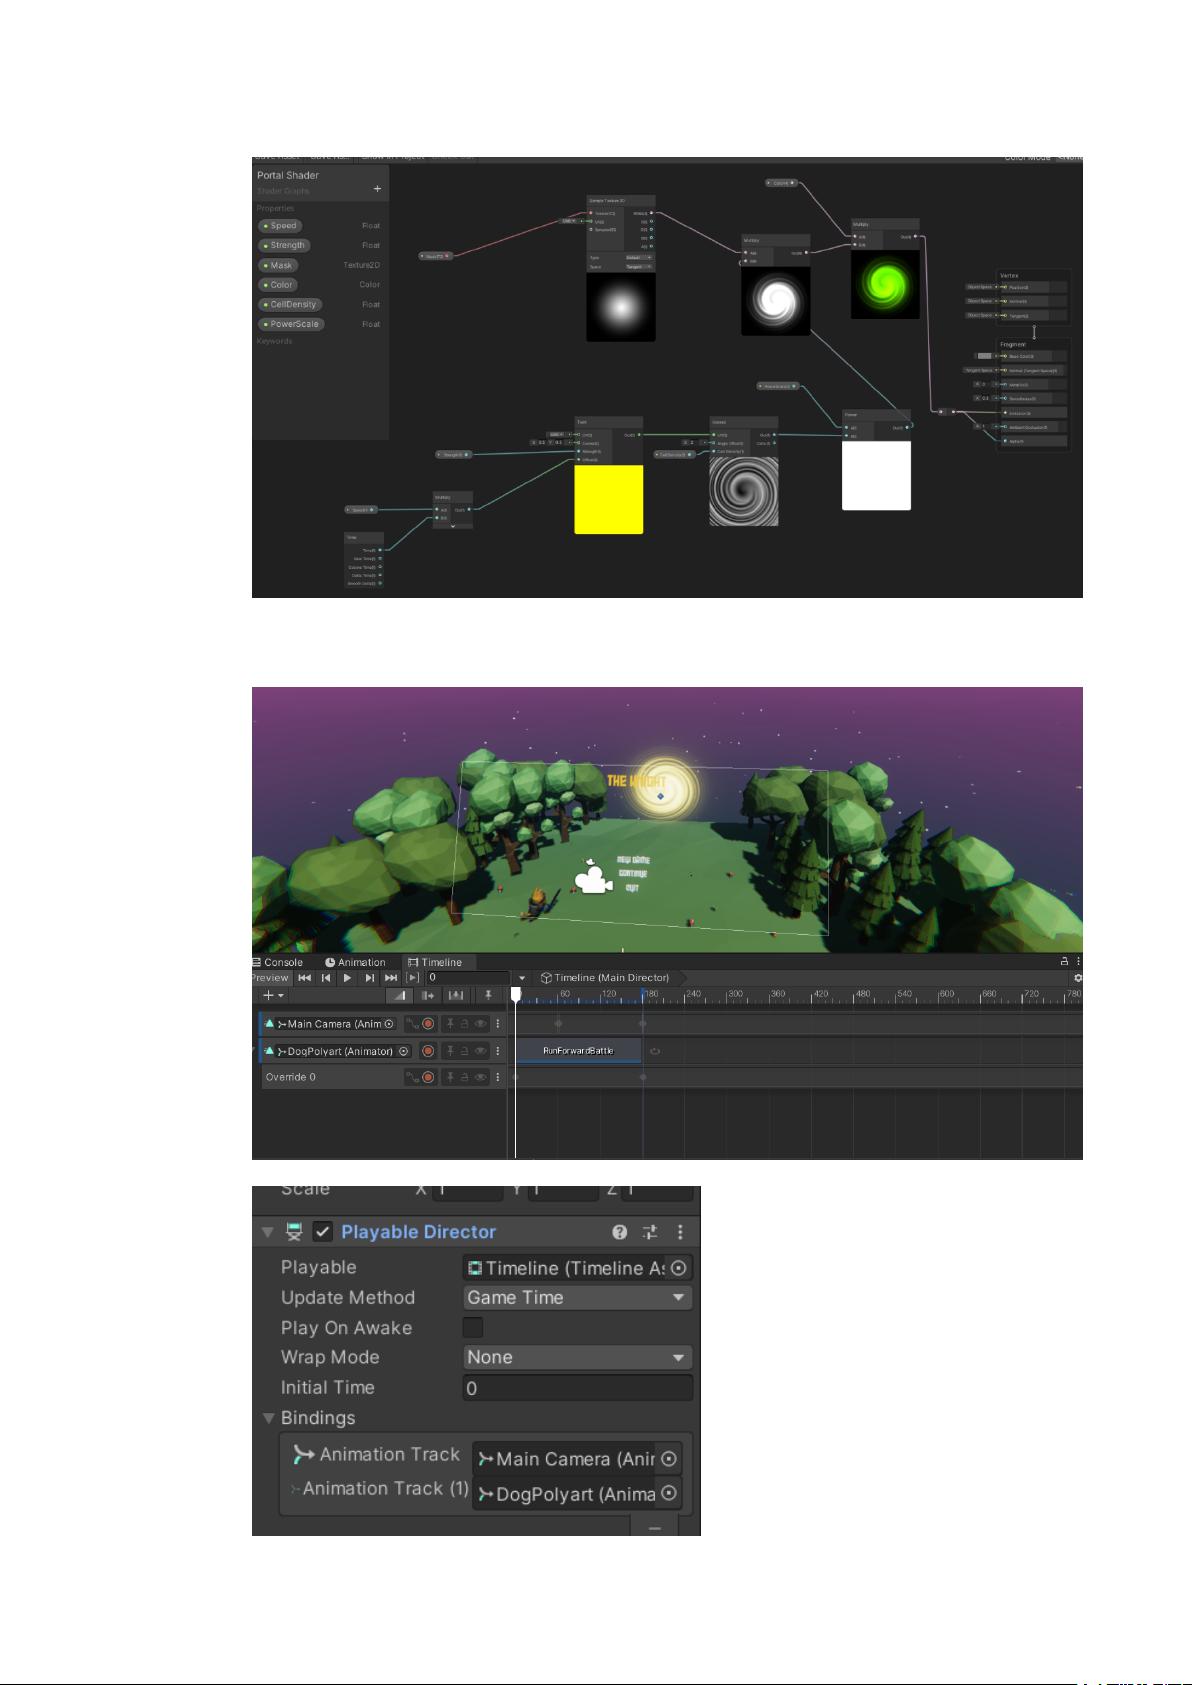The image size is (1192, 1685).
Task: Click the Playable Director help icon
Action: pyautogui.click(x=619, y=1232)
